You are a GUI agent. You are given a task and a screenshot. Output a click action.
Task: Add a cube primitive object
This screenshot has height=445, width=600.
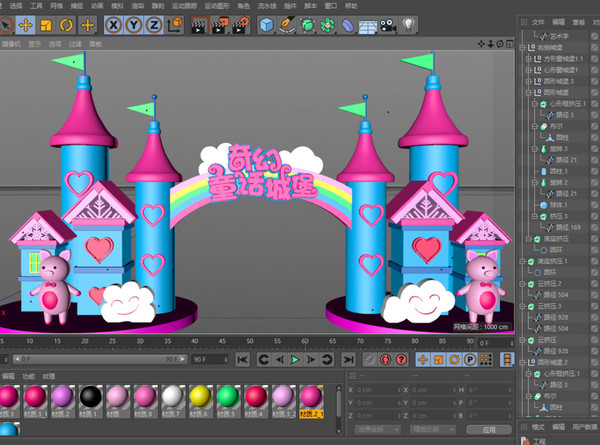pos(266,25)
